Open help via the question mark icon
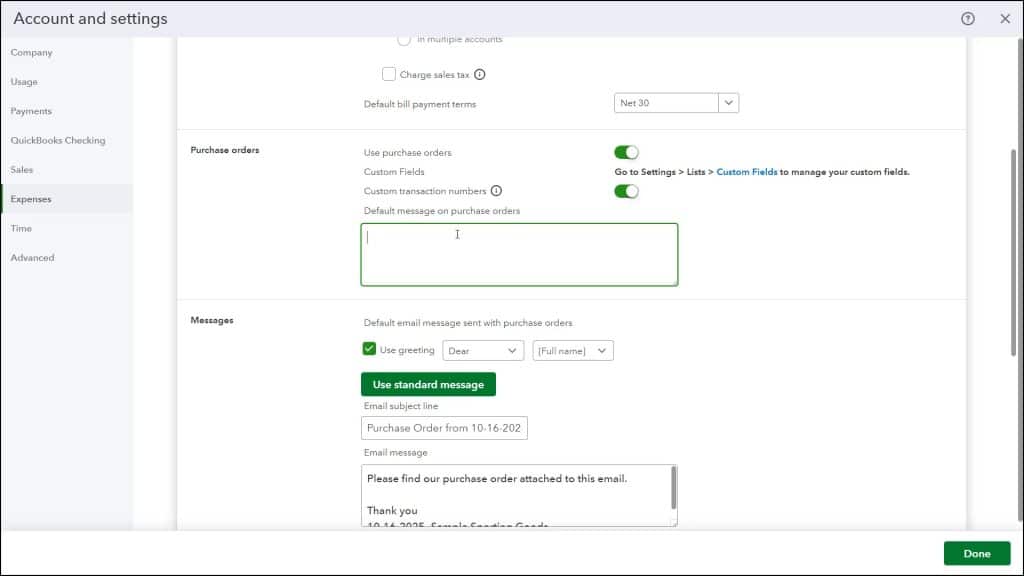The height and width of the screenshot is (576, 1024). (x=966, y=18)
